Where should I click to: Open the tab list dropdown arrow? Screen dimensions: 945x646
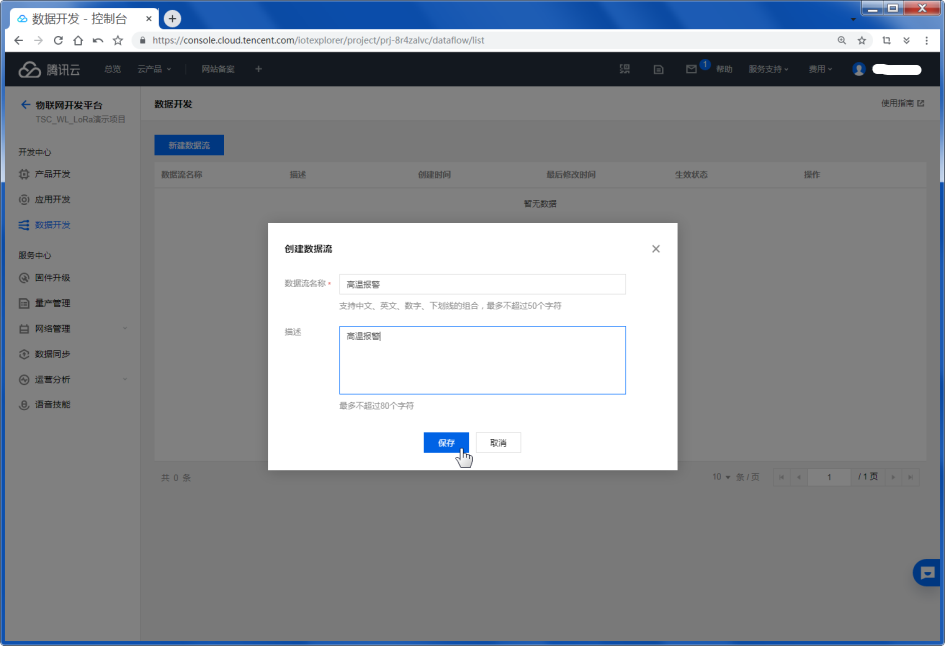[x=853, y=19]
